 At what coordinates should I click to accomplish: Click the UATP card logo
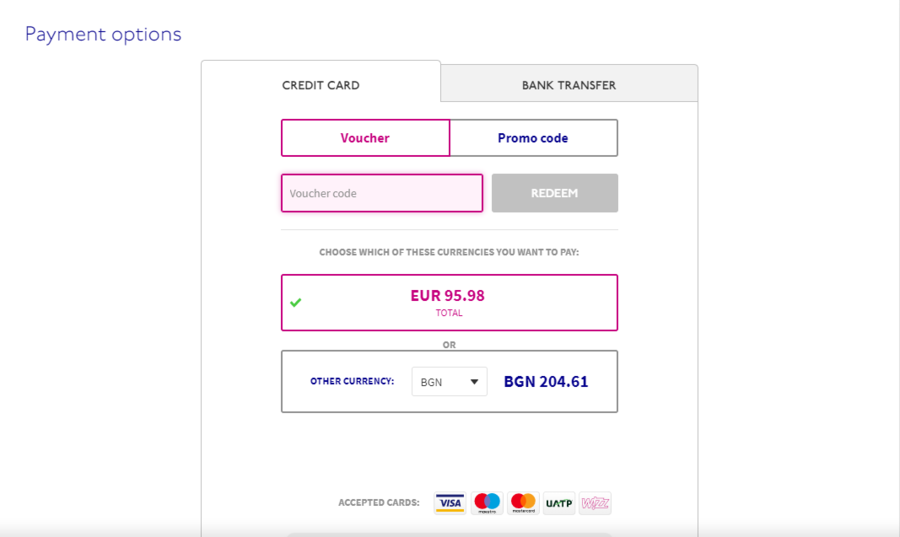559,503
